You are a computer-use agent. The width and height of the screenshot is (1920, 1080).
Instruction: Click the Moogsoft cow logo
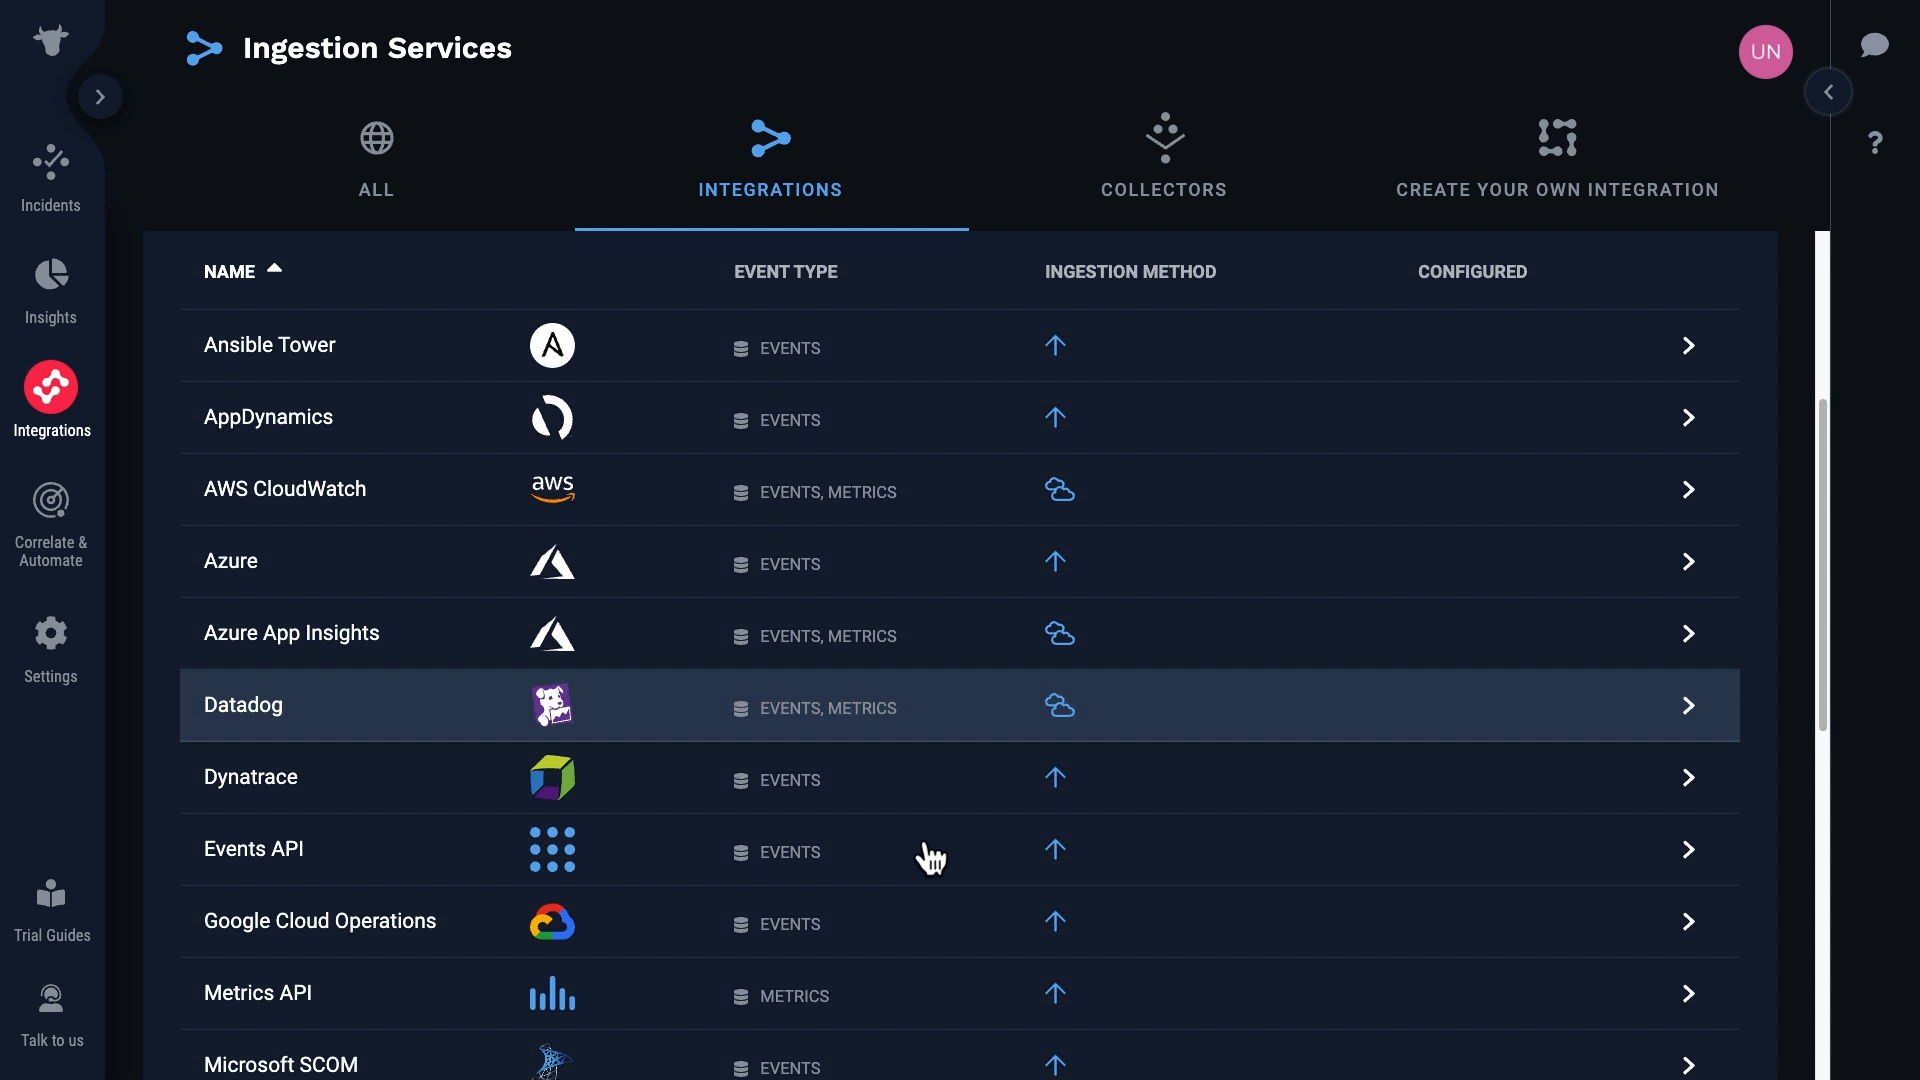pos(50,40)
